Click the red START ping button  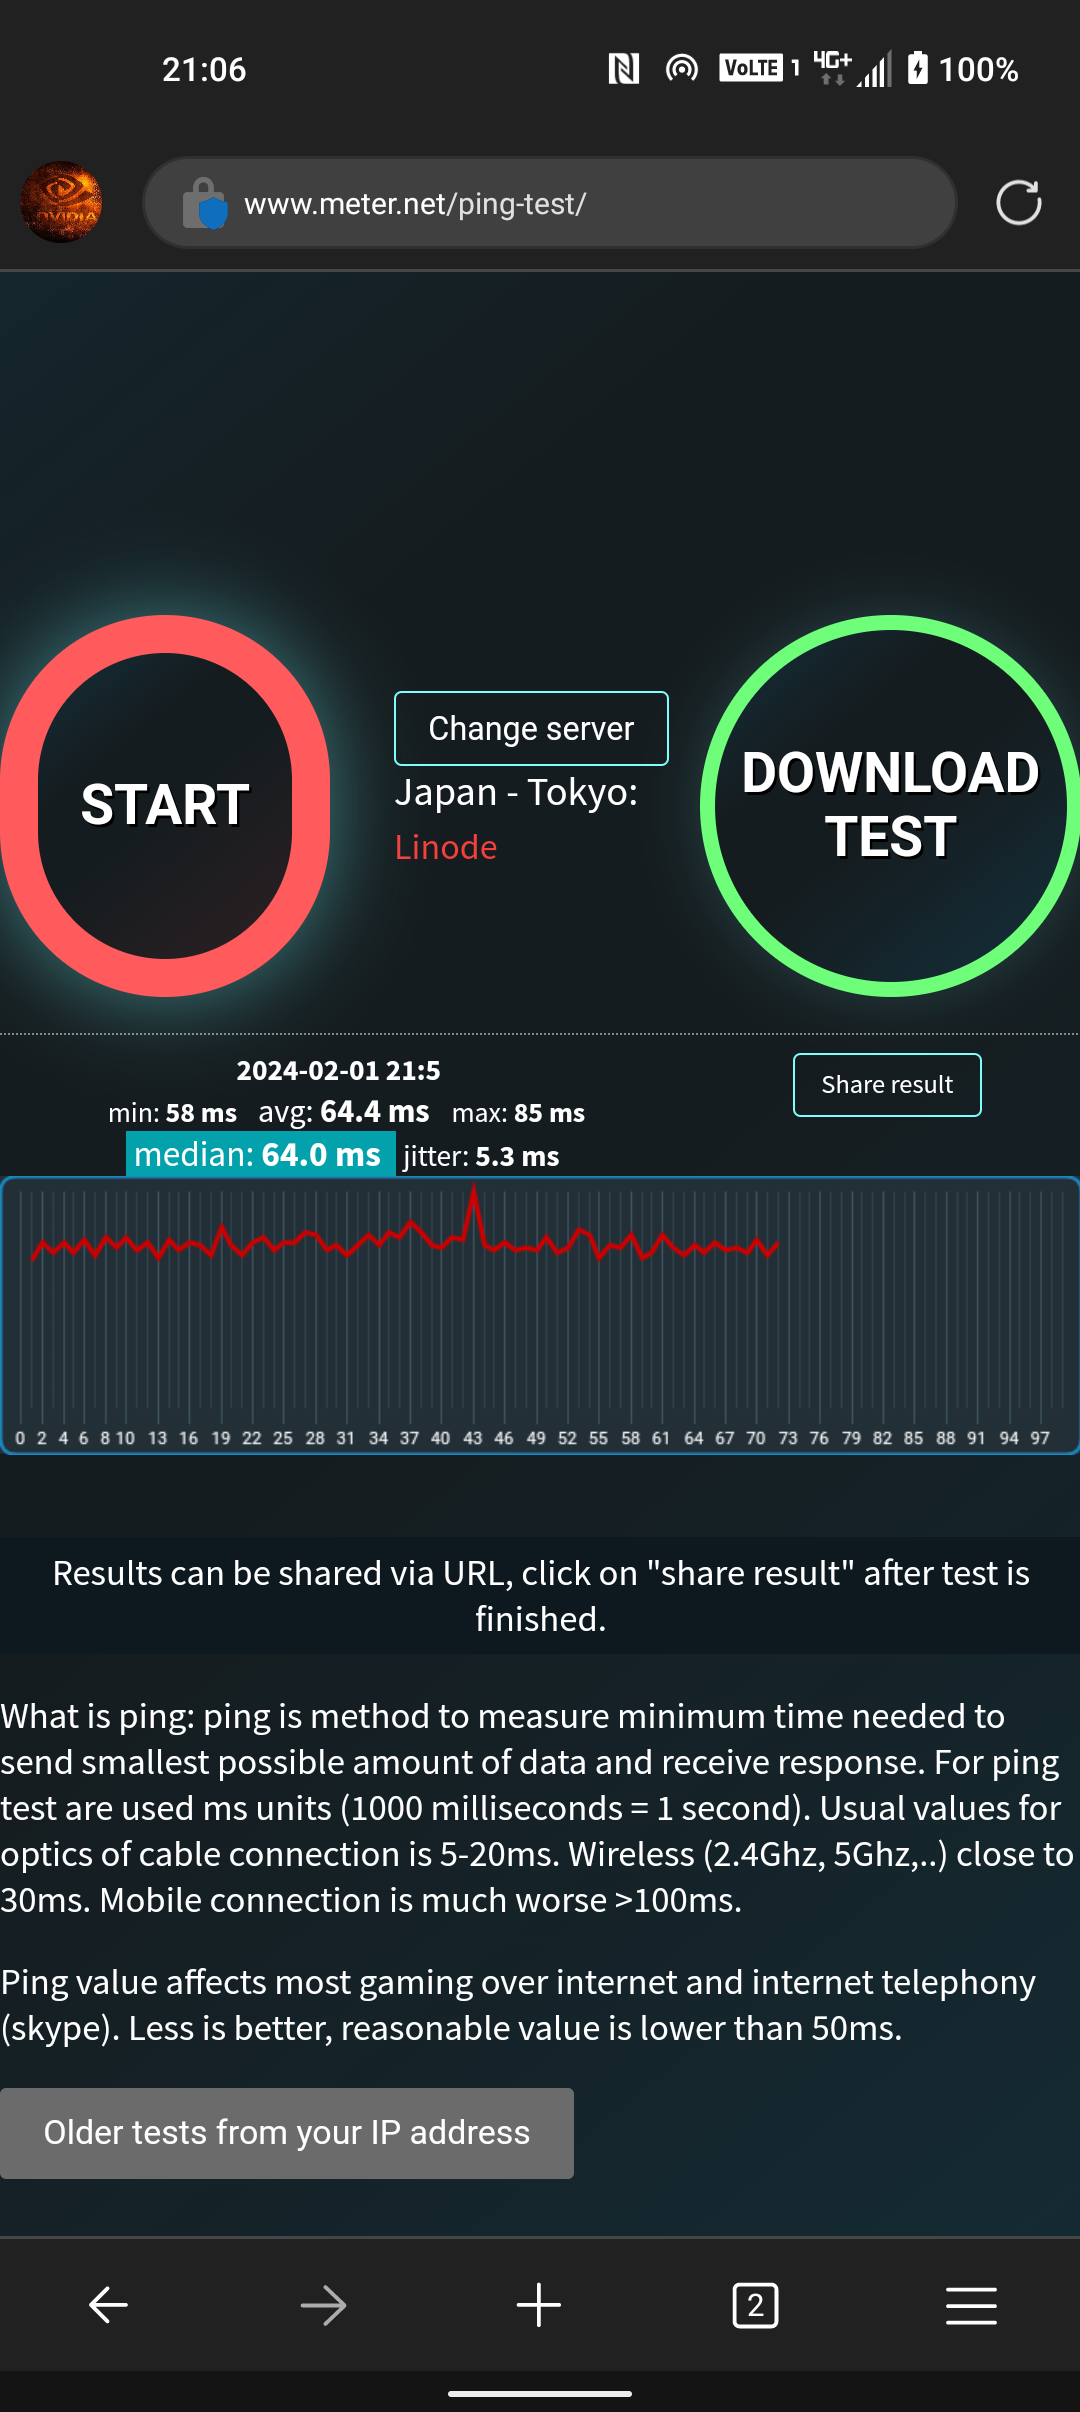[x=165, y=806]
